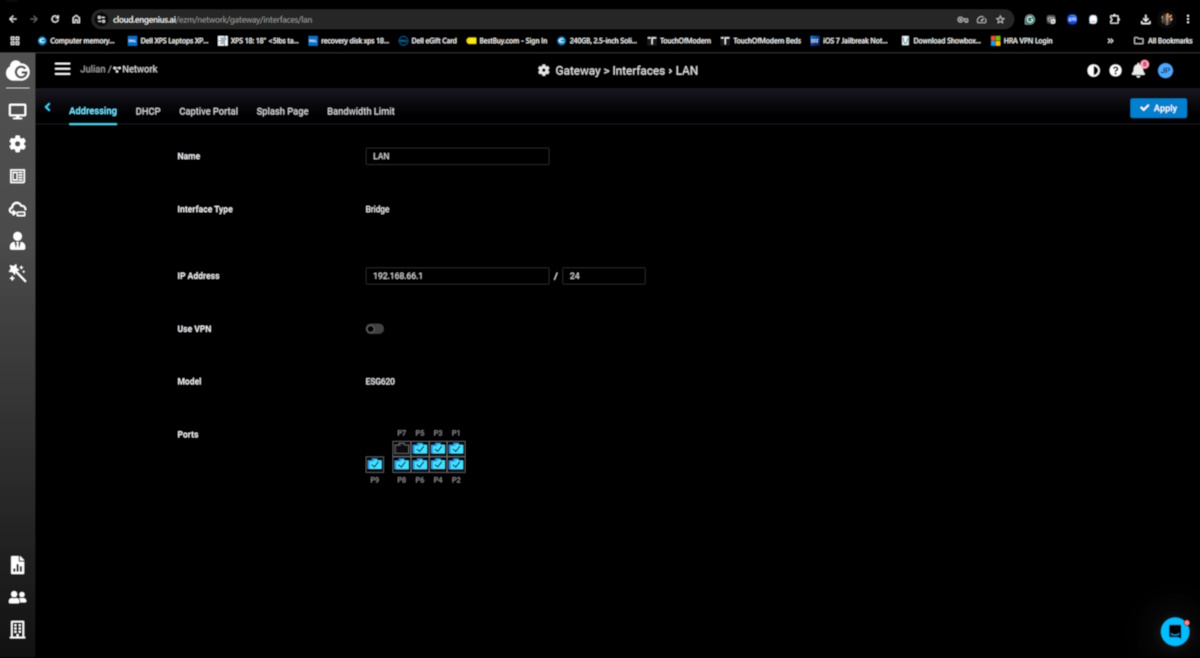Open Chrome three-dot menu
The height and width of the screenshot is (658, 1200).
point(1187,19)
